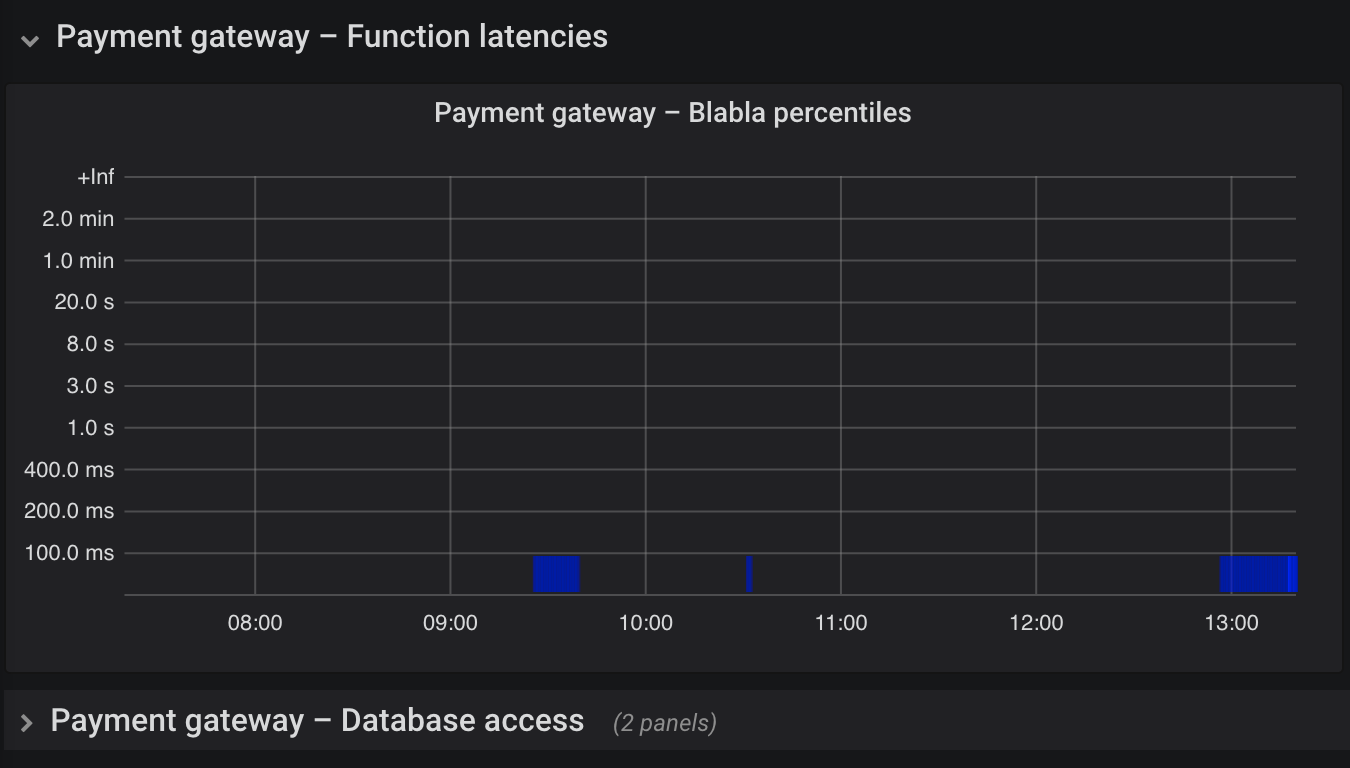Viewport: 1350px width, 768px height.
Task: Click the (2 panels) count label
Action: pyautogui.click(x=665, y=723)
